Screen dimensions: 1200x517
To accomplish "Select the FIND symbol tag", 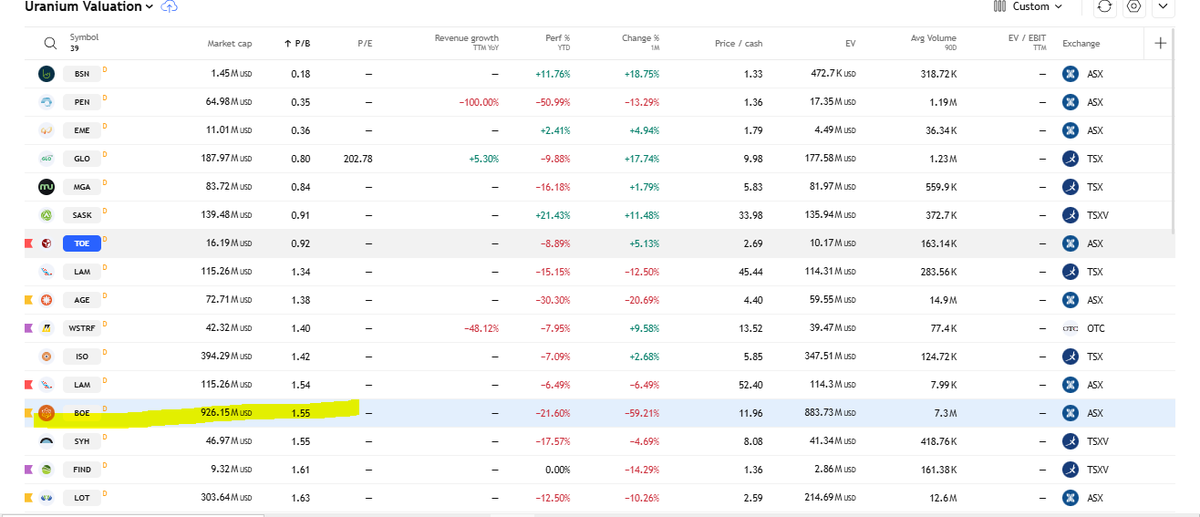I will [x=81, y=469].
